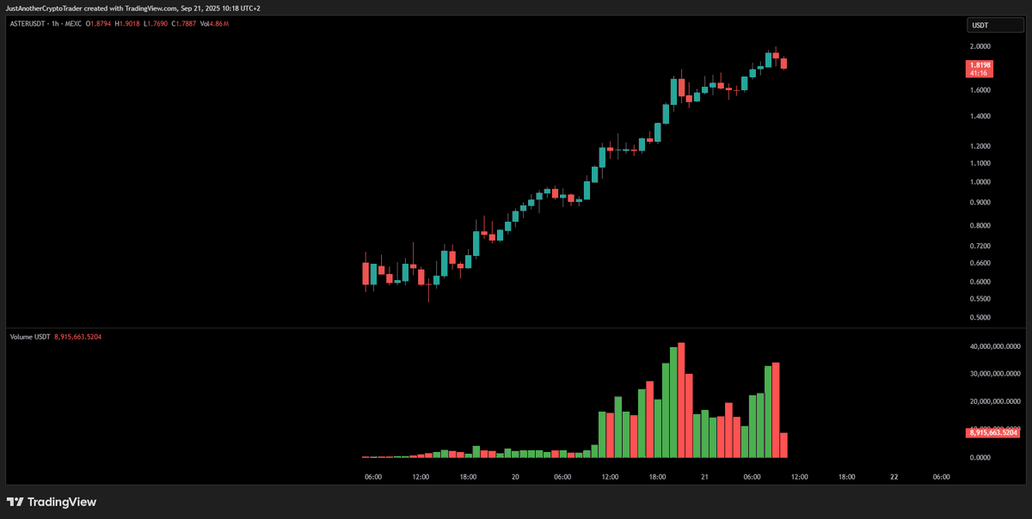
Task: Click the date label 21 on time axis
Action: click(x=704, y=478)
